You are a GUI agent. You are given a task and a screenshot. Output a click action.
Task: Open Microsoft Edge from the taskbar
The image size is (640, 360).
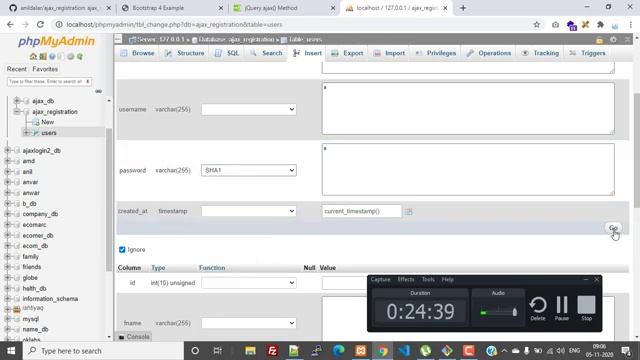(x=338, y=351)
